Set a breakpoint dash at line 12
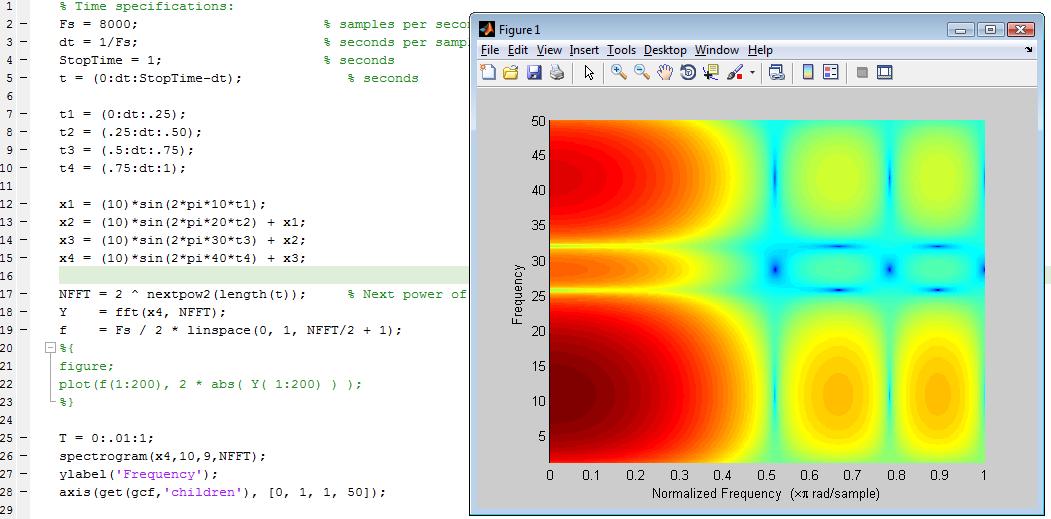This screenshot has height=519, width=1051. 24,204
